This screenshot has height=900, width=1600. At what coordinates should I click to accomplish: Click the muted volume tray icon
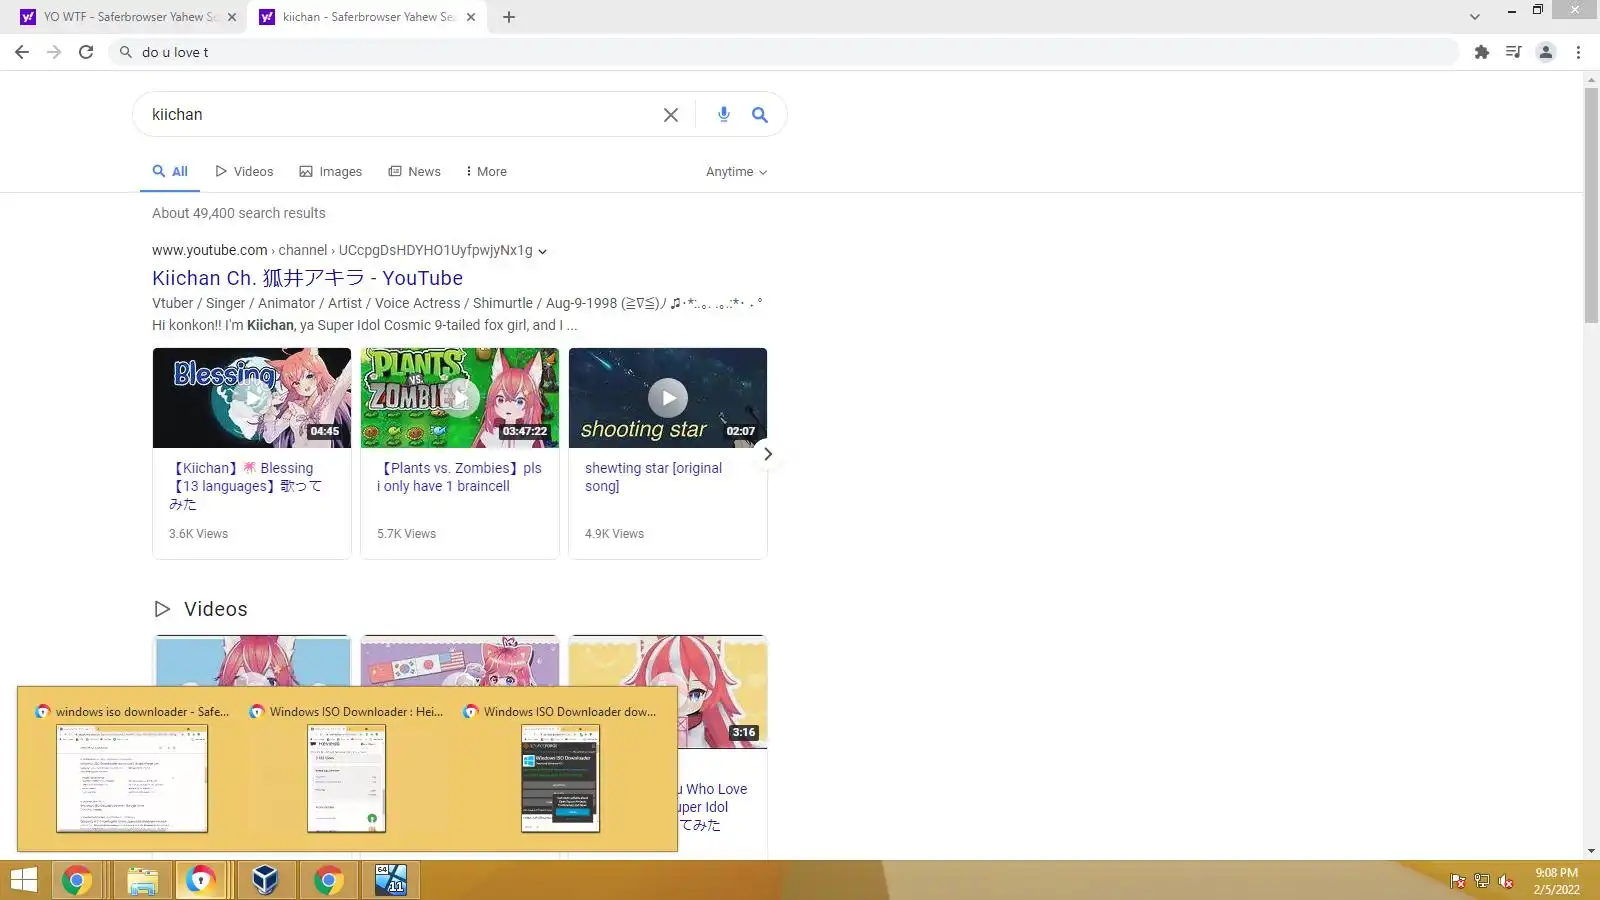click(x=1506, y=881)
